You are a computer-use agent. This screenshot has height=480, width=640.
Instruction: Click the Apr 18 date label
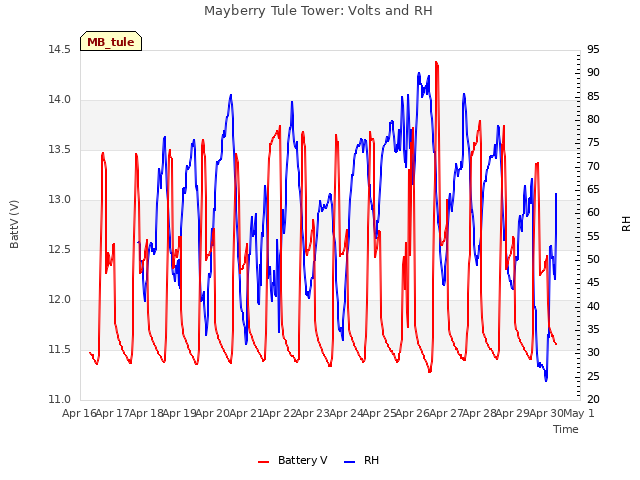tap(146, 414)
